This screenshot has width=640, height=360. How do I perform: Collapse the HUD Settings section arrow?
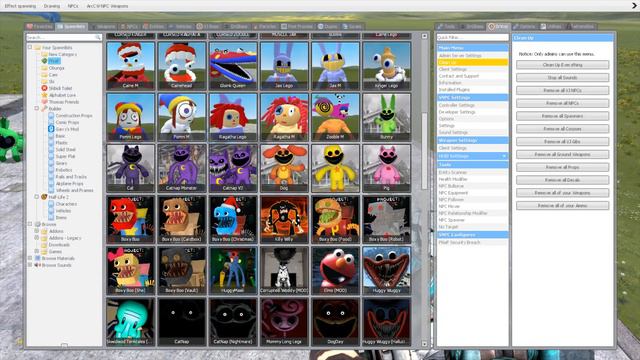click(504, 156)
